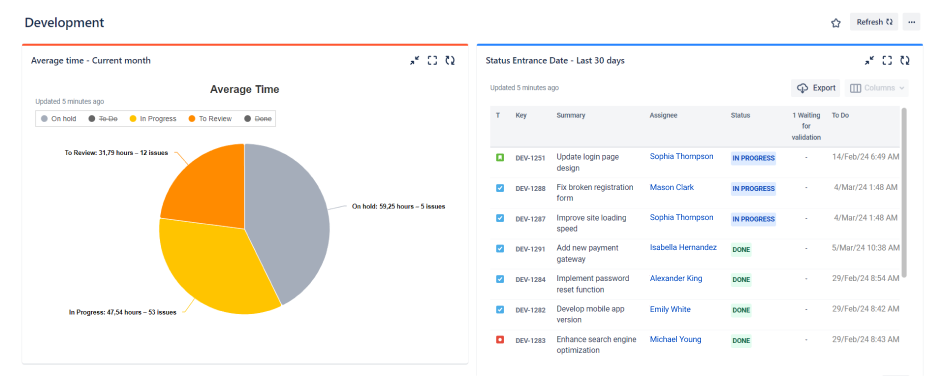Toggle the Done legend item in chart
The width and height of the screenshot is (945, 376).
[258, 119]
